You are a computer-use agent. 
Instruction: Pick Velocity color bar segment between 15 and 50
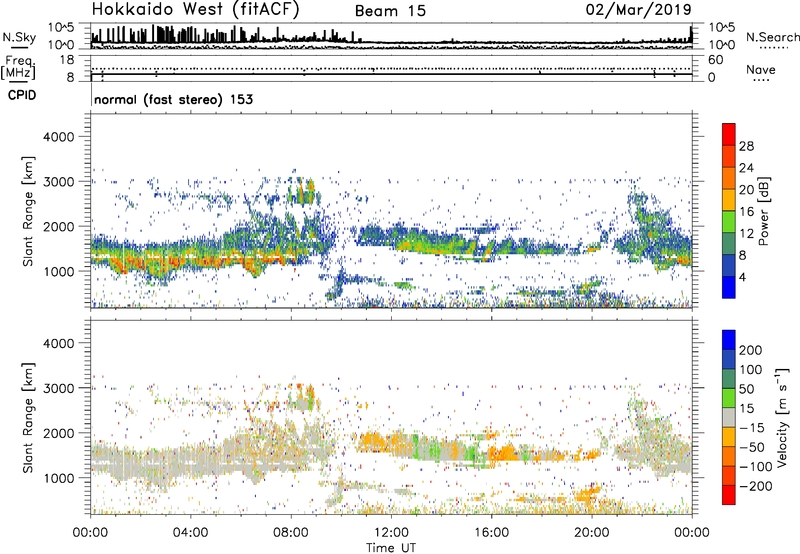point(729,398)
